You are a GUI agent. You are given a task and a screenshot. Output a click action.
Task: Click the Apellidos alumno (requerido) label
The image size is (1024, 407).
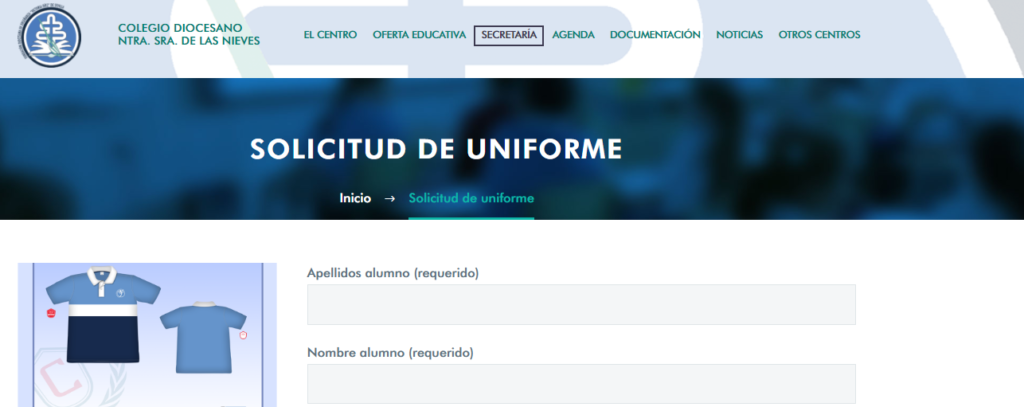tap(392, 273)
